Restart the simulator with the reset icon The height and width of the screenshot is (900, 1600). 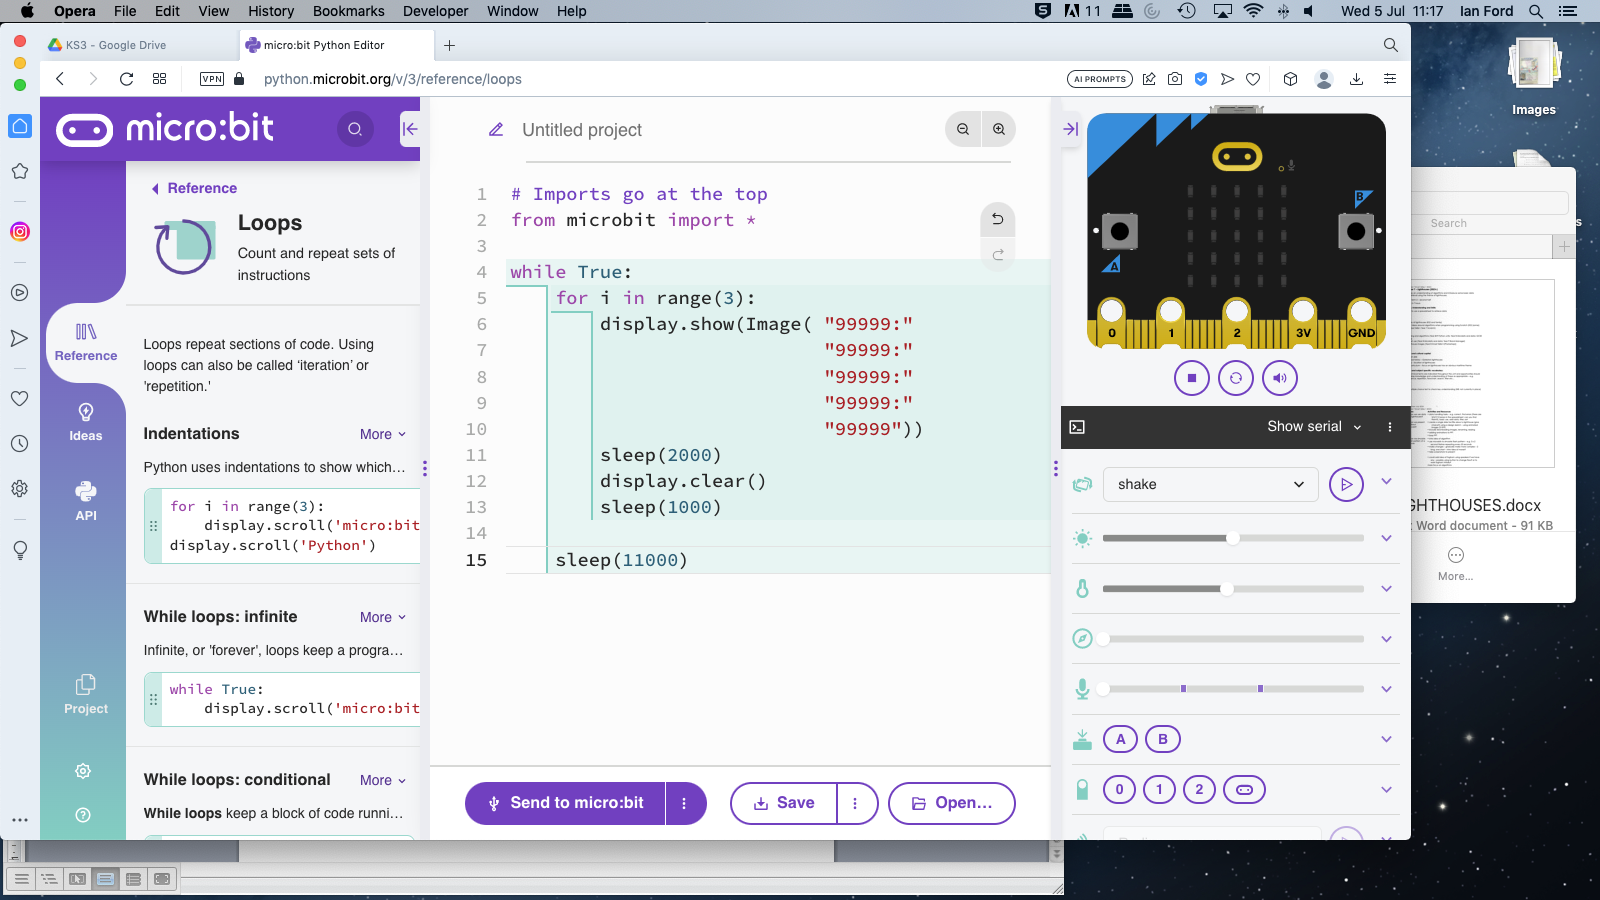point(1236,378)
